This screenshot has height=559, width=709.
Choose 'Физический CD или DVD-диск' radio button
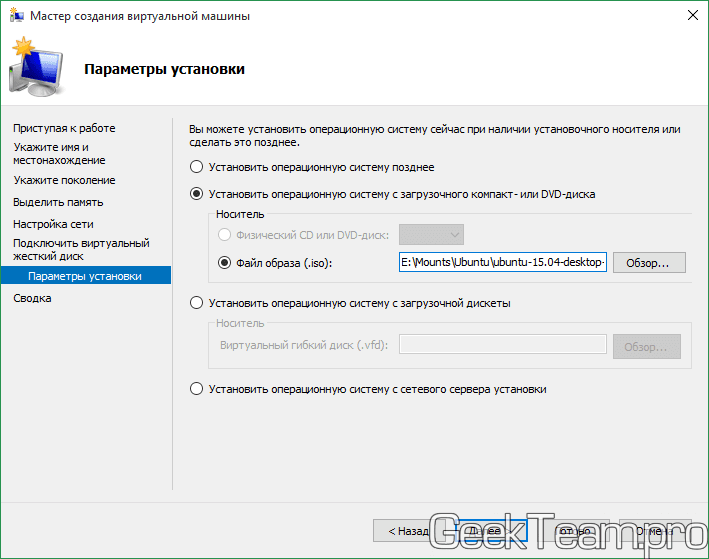point(225,235)
